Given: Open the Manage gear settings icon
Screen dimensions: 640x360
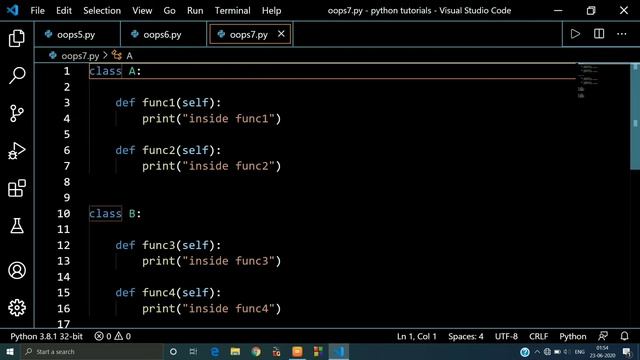Looking at the screenshot, I should coord(17,307).
